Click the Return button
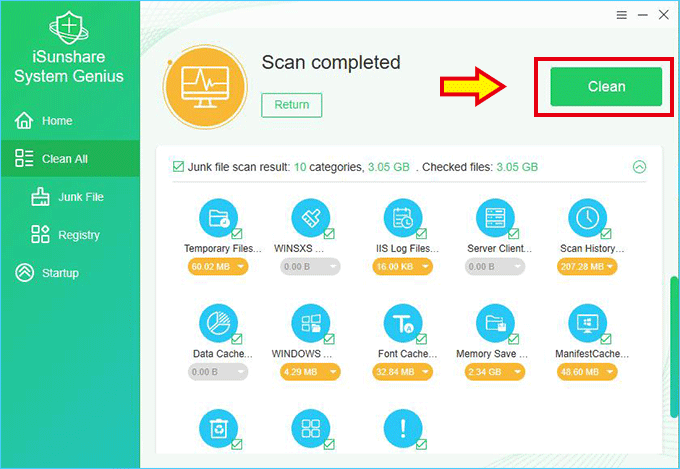Viewport: 680px width, 469px height. pyautogui.click(x=292, y=105)
